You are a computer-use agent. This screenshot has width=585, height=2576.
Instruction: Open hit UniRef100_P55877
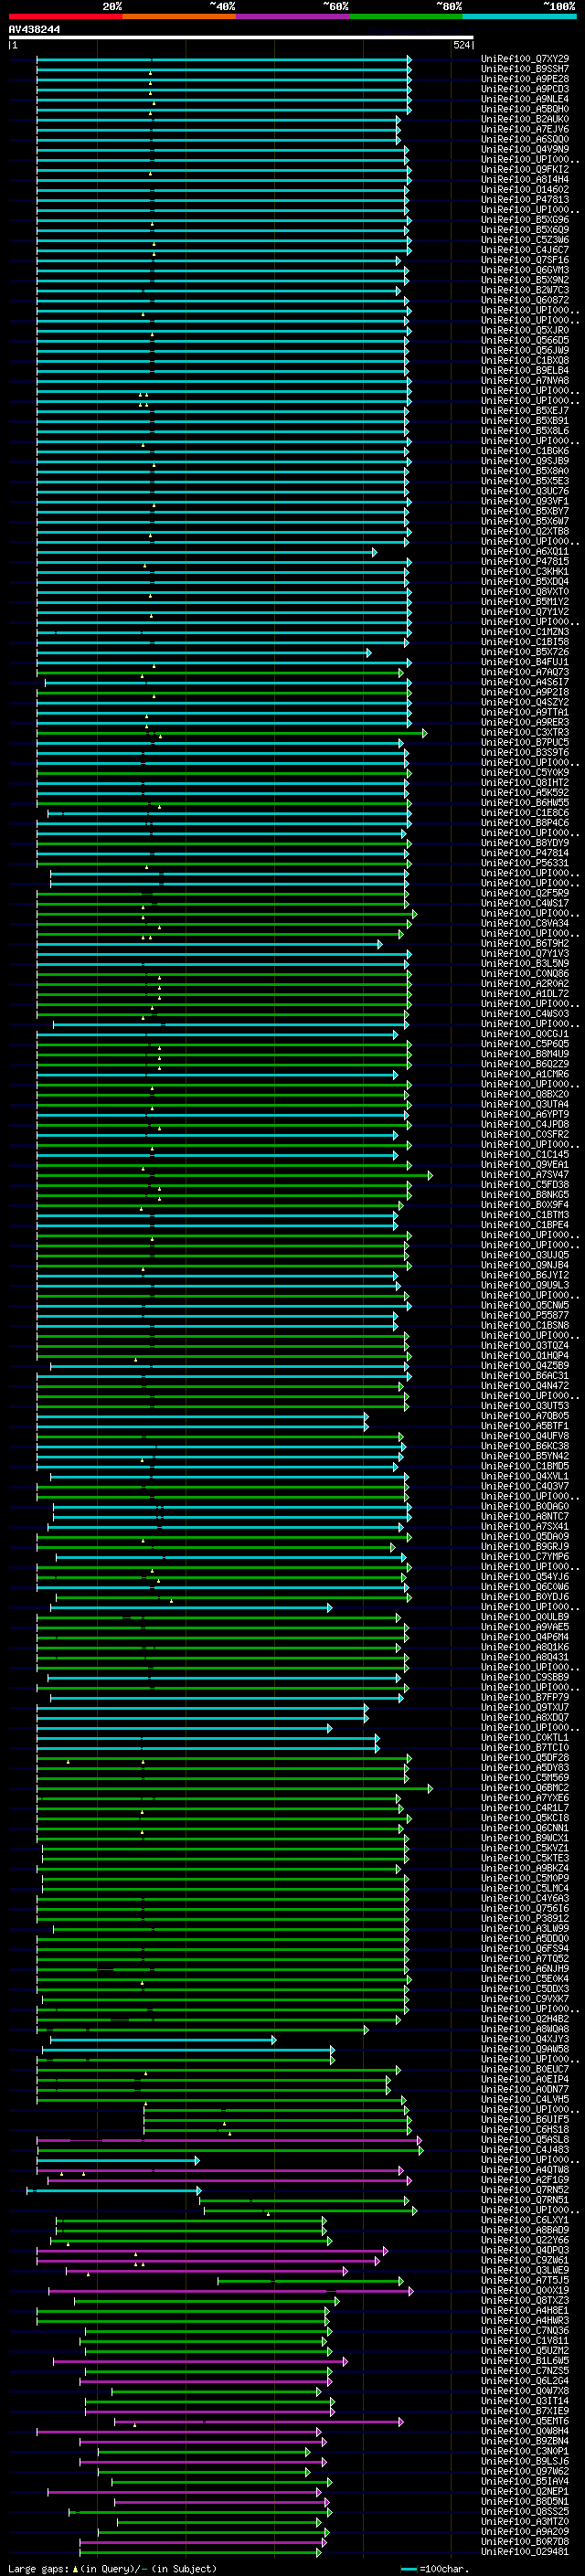coord(525,1315)
